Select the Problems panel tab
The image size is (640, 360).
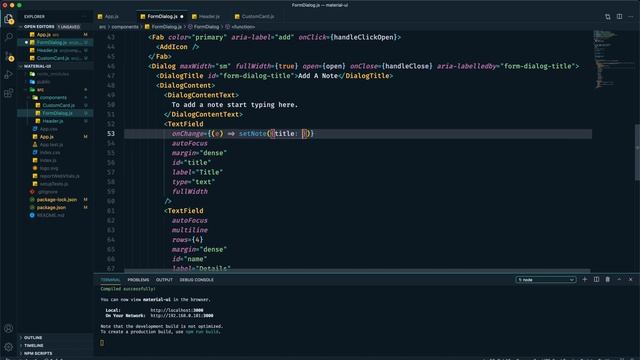[x=138, y=280]
